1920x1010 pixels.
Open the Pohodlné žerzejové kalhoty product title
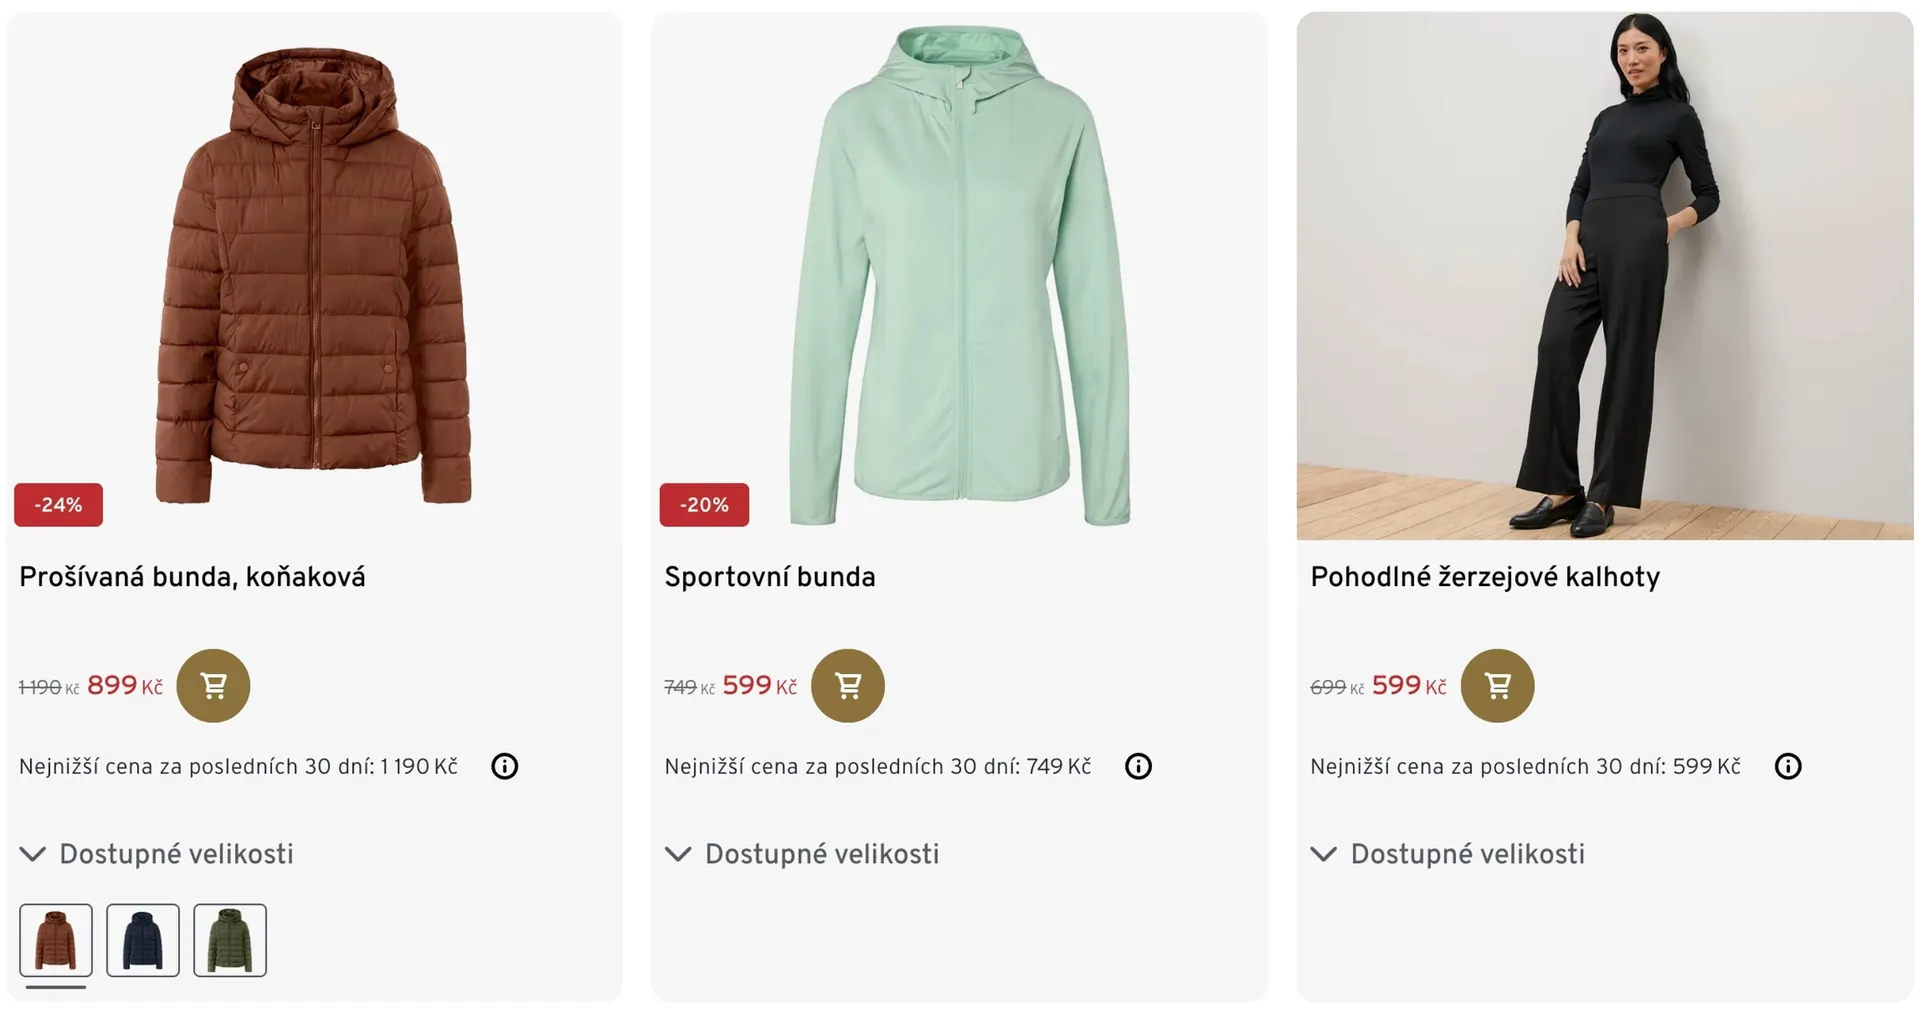pyautogui.click(x=1485, y=577)
